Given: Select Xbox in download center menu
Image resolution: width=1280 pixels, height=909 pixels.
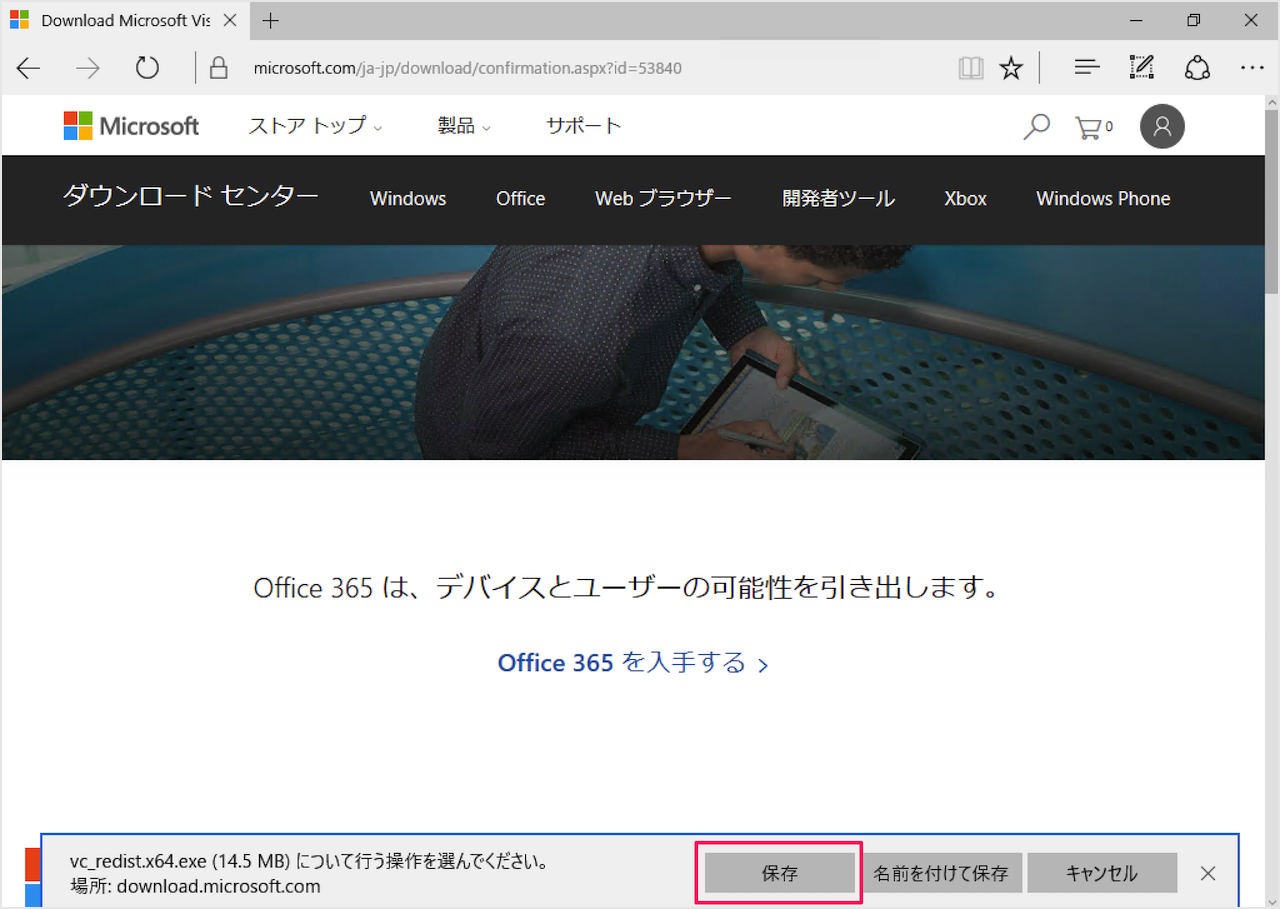Looking at the screenshot, I should tap(965, 198).
